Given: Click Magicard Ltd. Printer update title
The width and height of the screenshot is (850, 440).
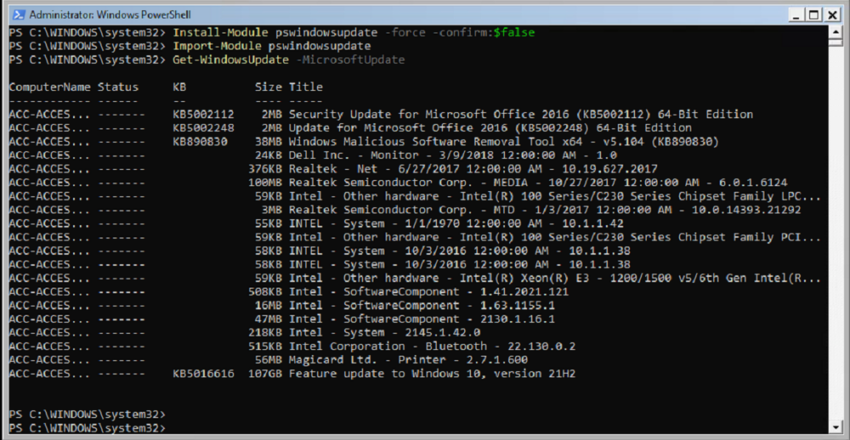Looking at the screenshot, I should (x=408, y=360).
